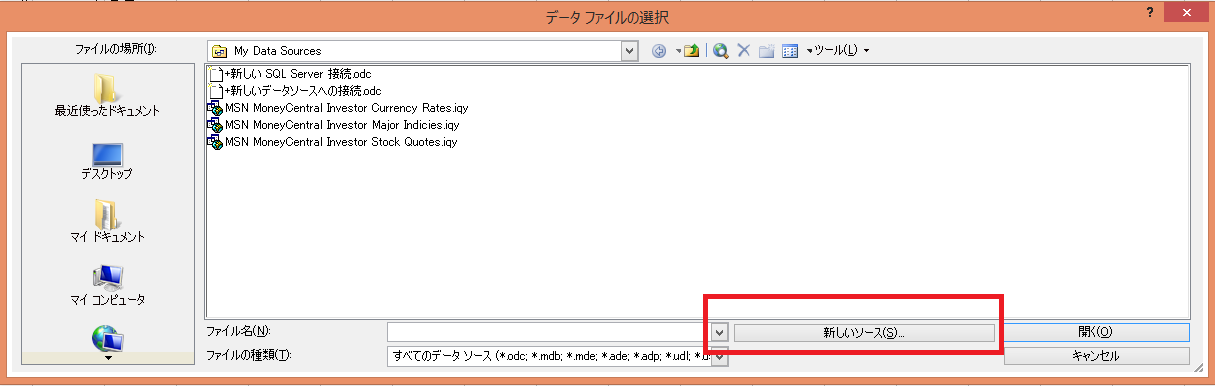Screen dimensions: 1215x386
Task: Expand the ファイル名 dropdown arrow
Action: pyautogui.click(x=719, y=332)
